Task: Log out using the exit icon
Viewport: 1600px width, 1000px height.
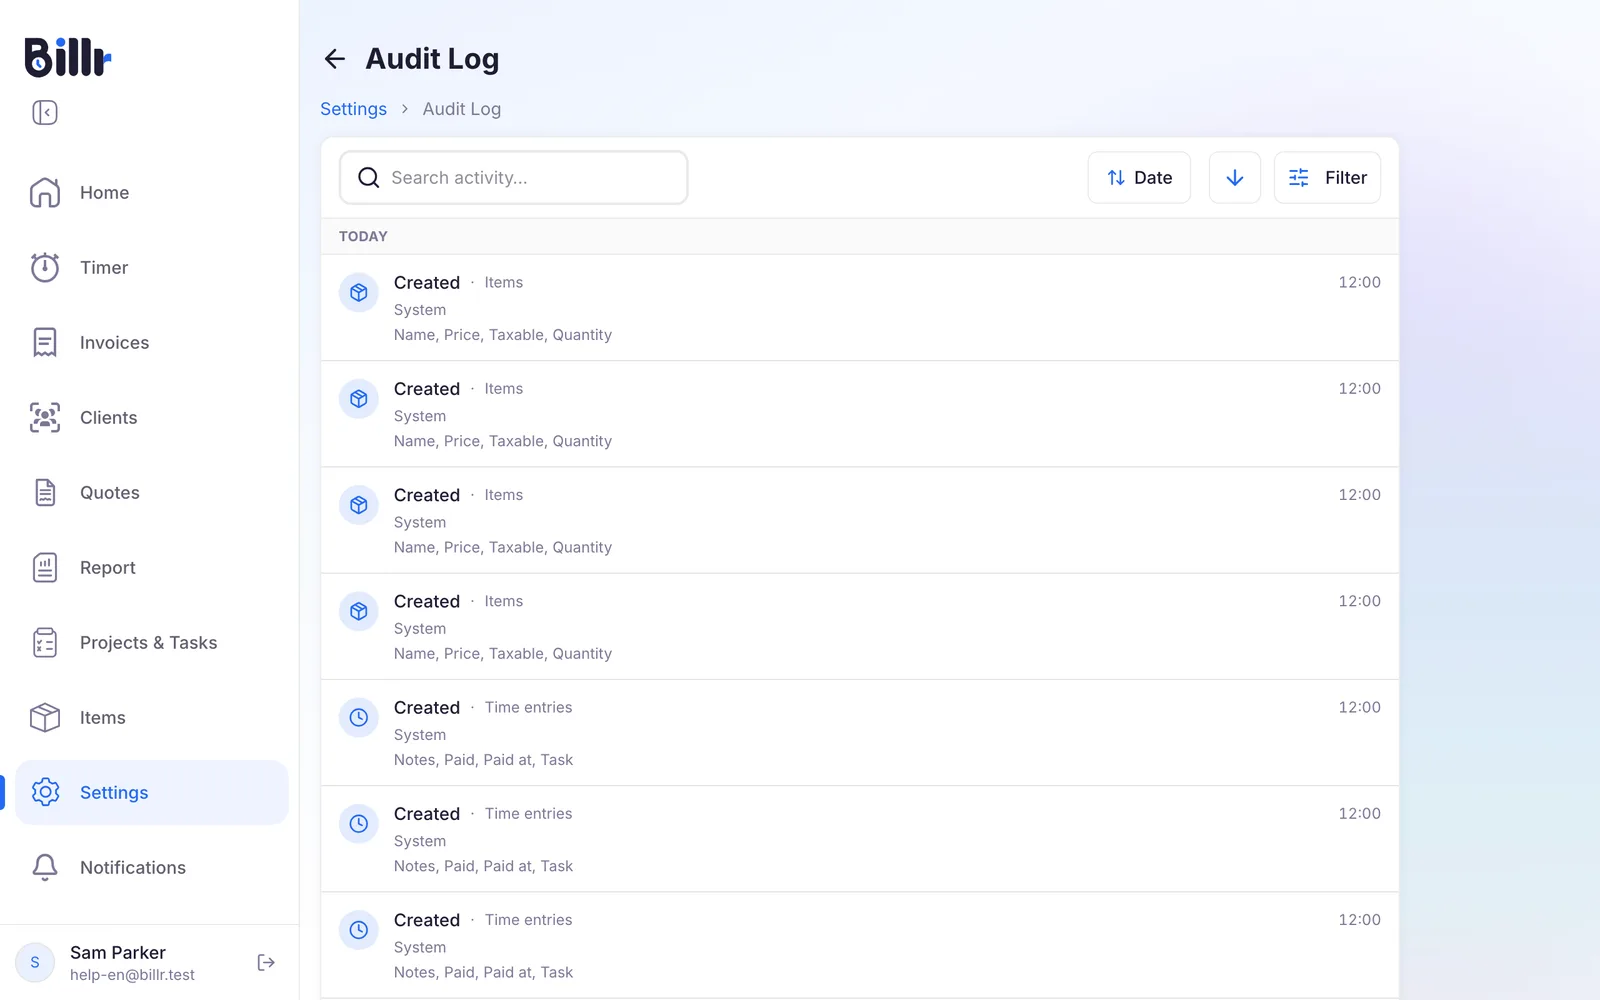Action: point(266,962)
